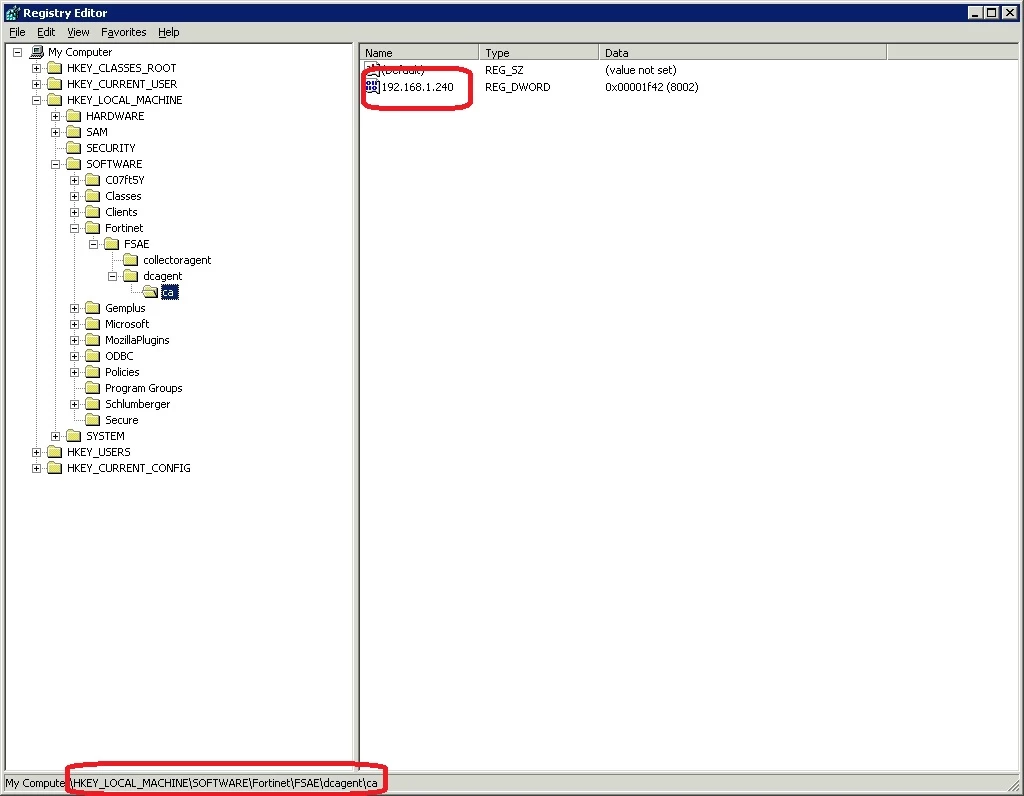The image size is (1024, 796).
Task: Open the Edit menu
Action: [x=46, y=32]
